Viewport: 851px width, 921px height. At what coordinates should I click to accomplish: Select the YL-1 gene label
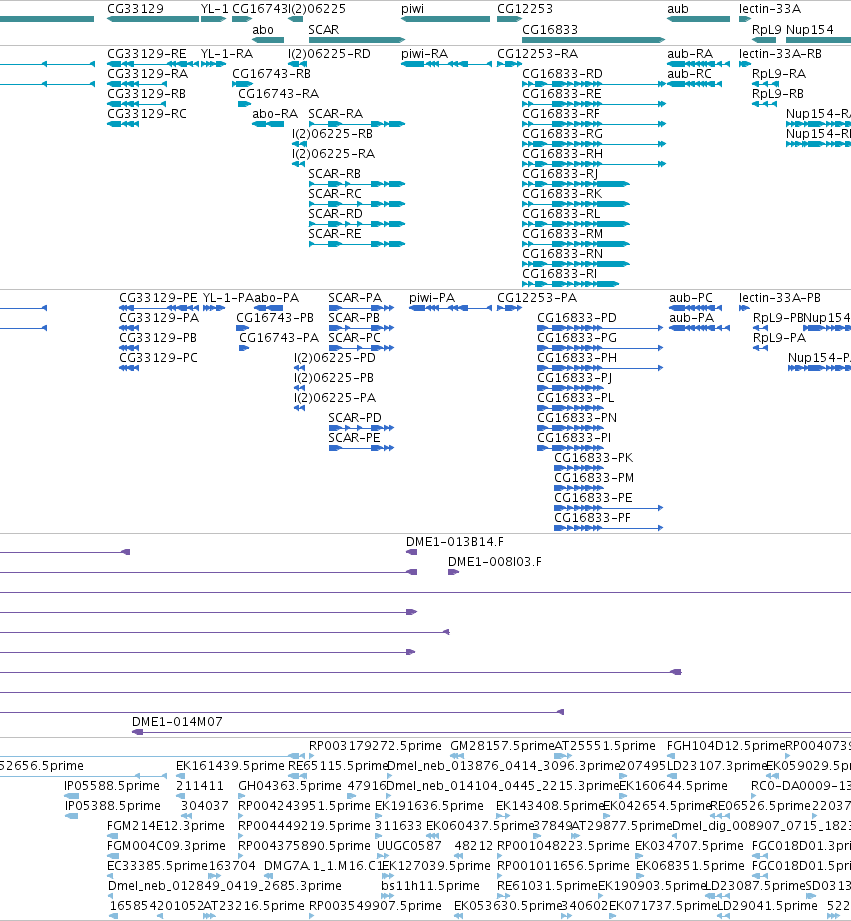214,9
